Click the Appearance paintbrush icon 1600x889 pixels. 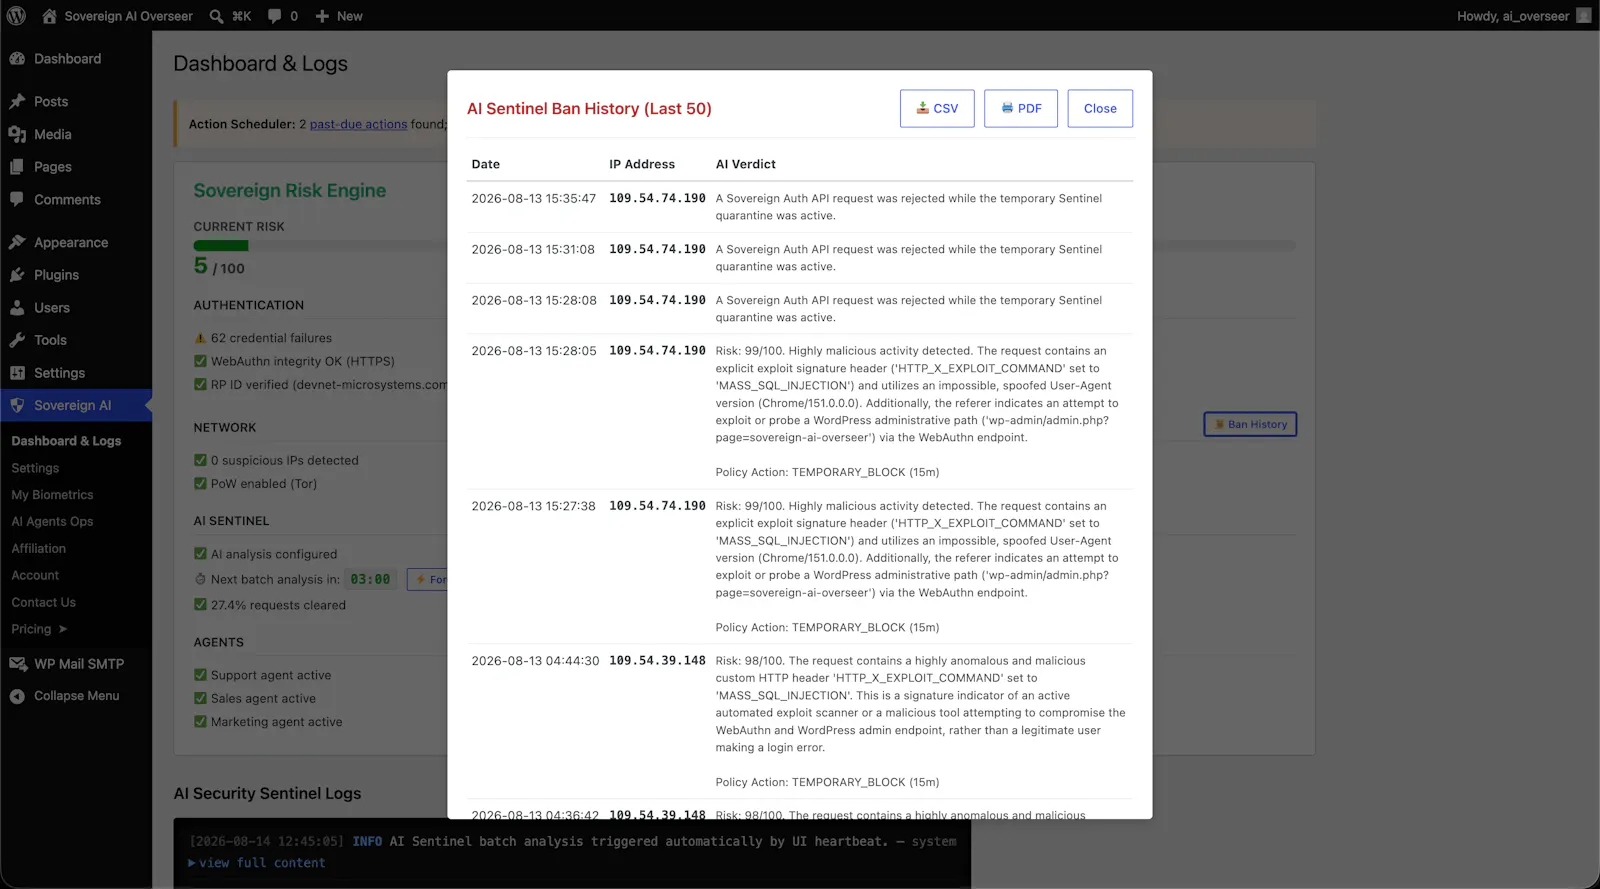coord(17,243)
